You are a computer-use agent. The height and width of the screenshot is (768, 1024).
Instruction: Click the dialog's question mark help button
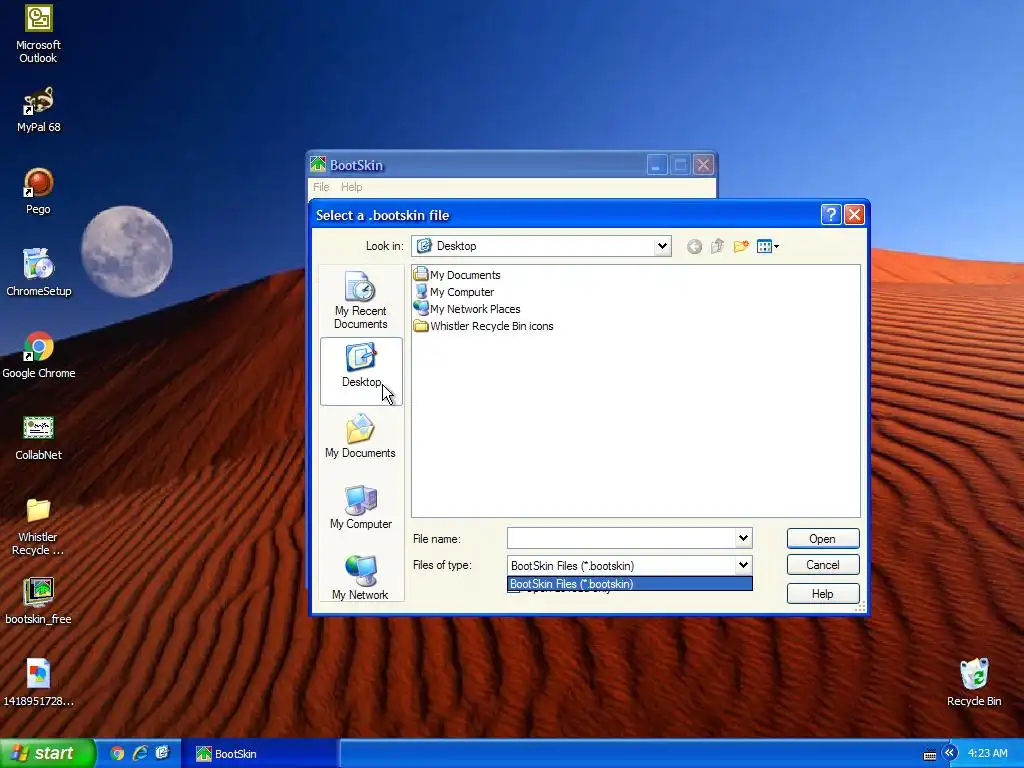(831, 214)
